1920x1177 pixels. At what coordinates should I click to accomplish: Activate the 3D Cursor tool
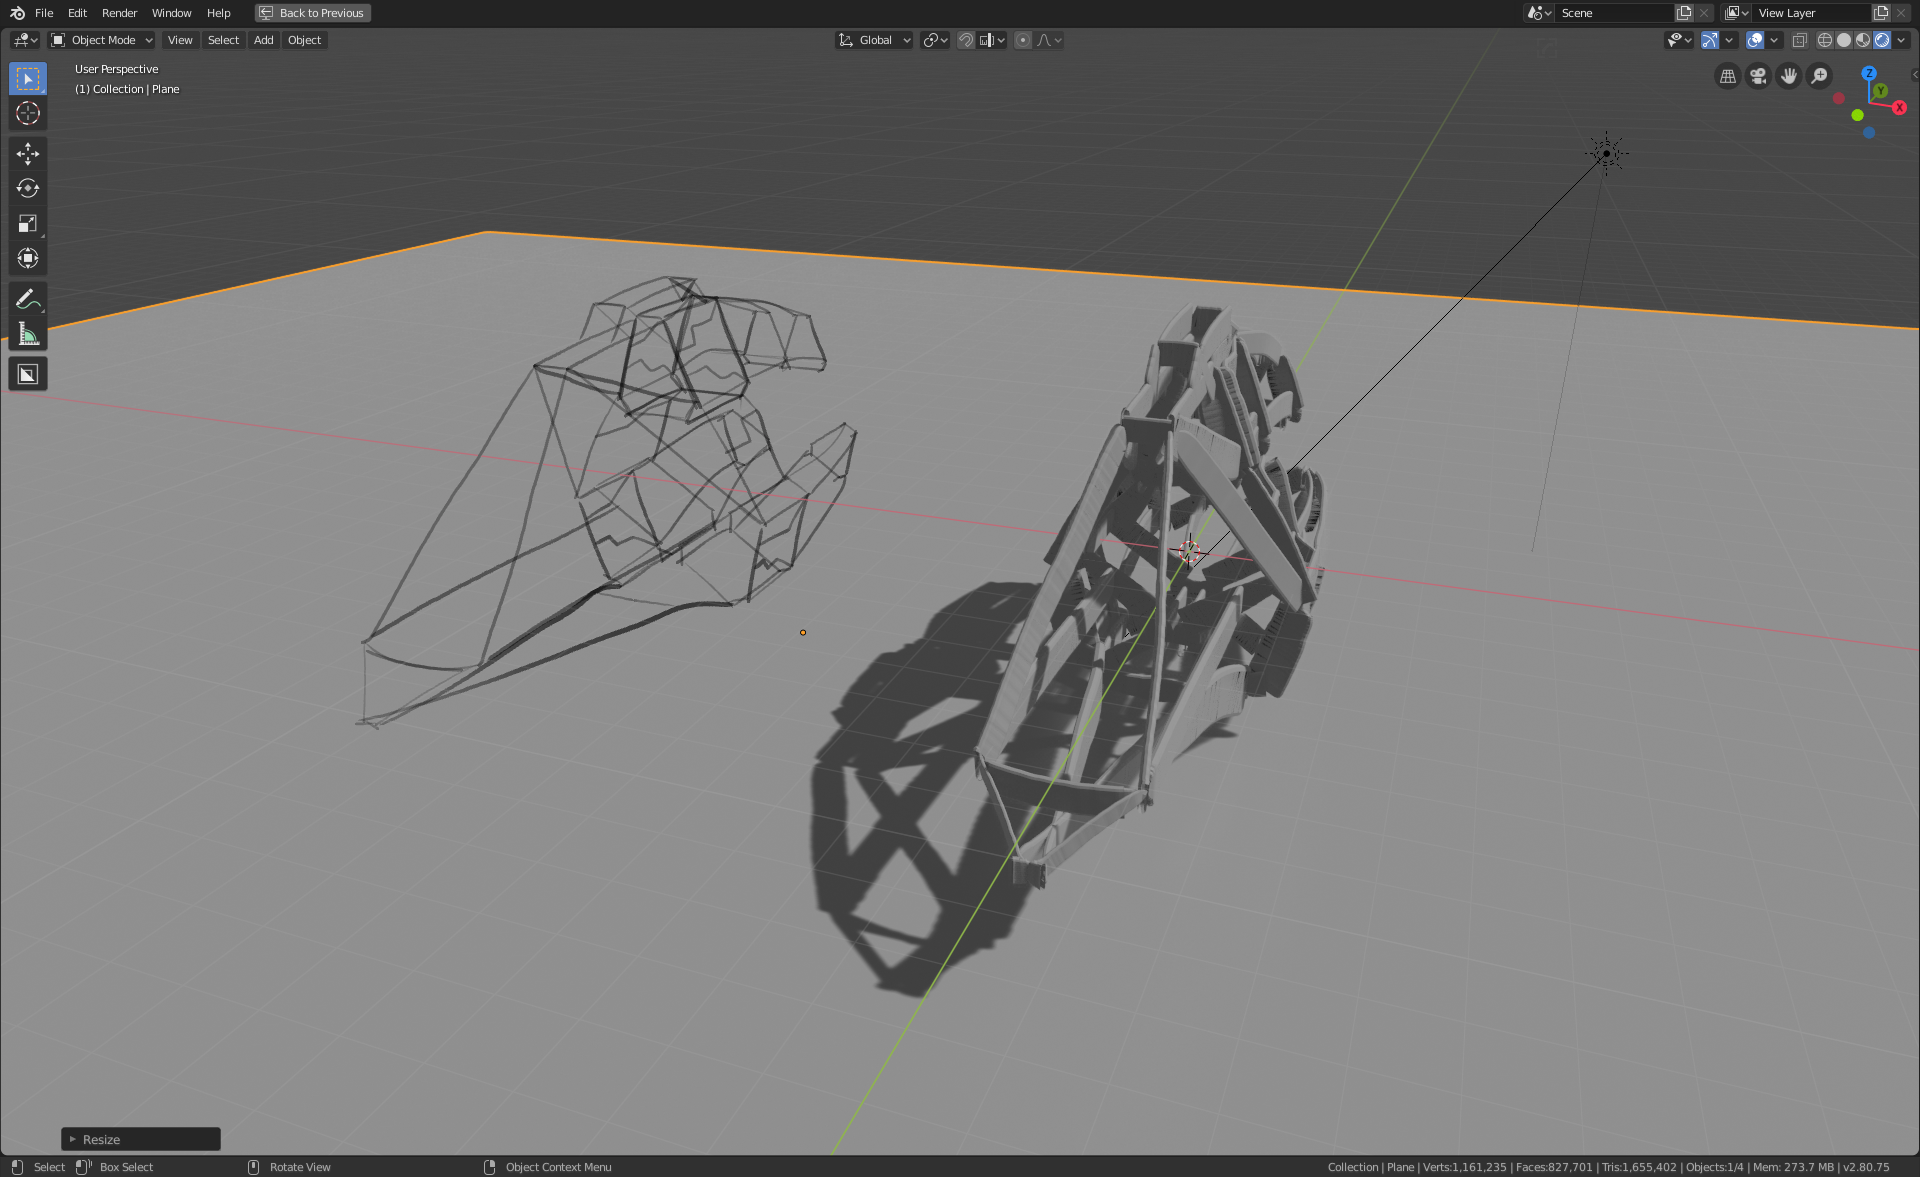point(27,113)
